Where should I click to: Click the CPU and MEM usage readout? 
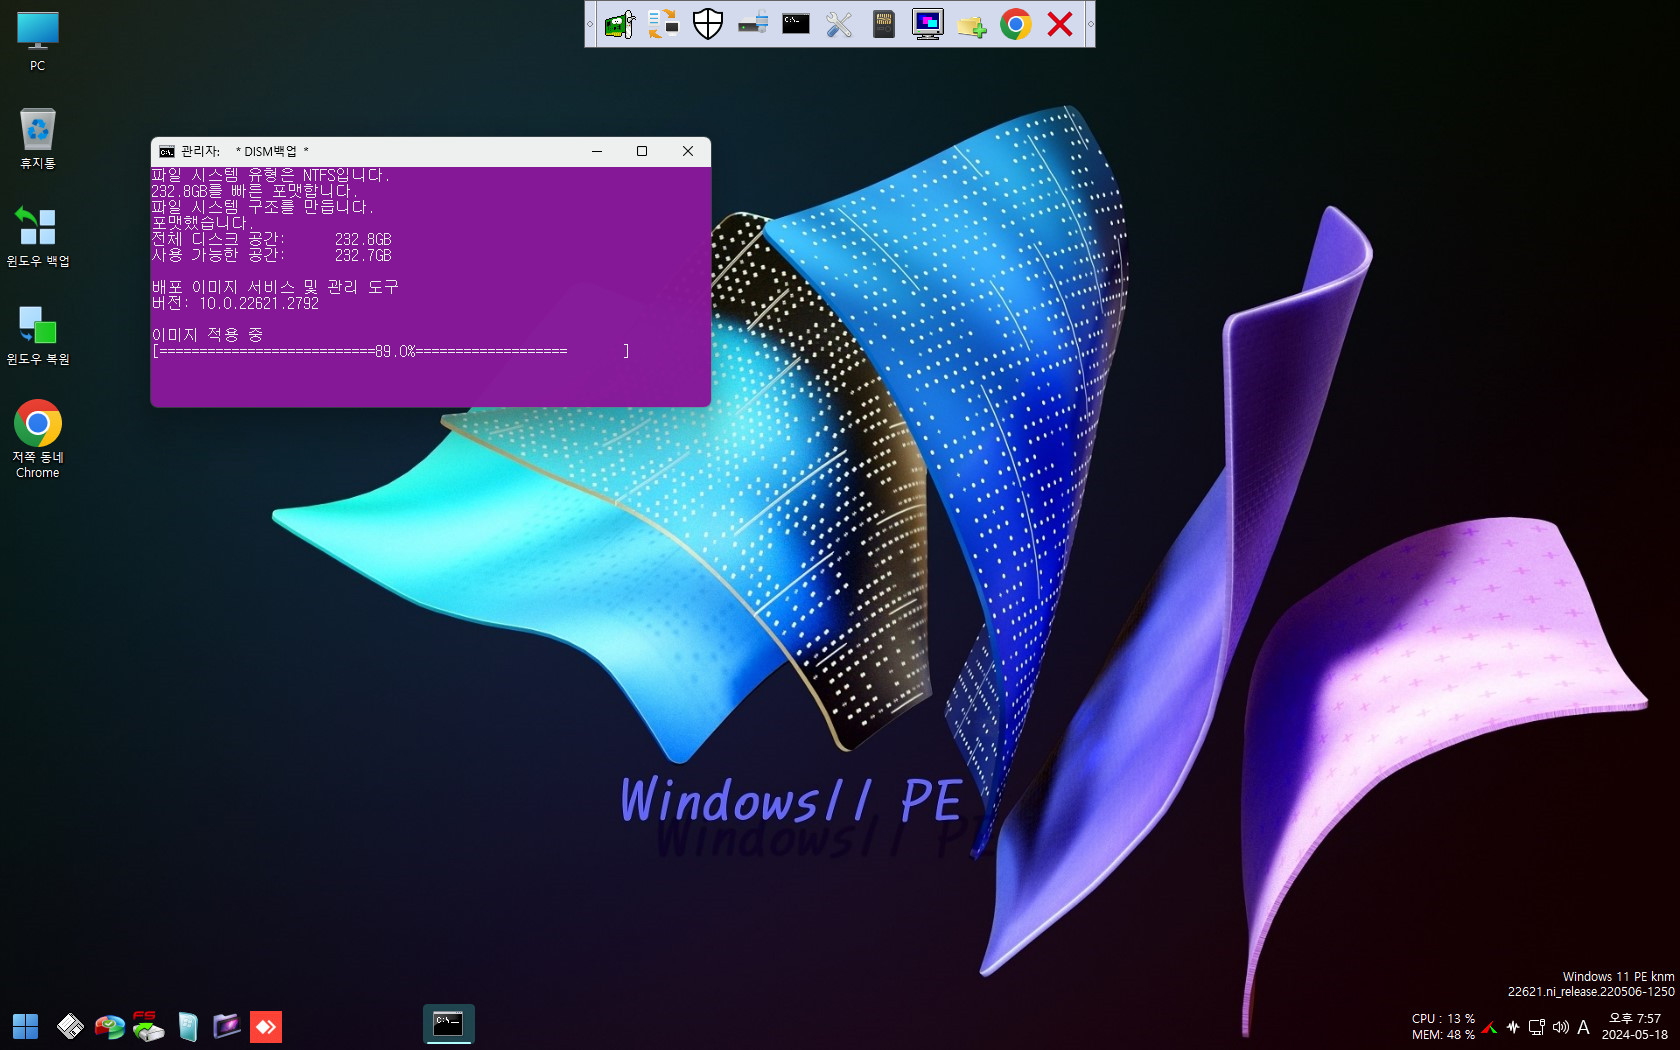coord(1443,1026)
